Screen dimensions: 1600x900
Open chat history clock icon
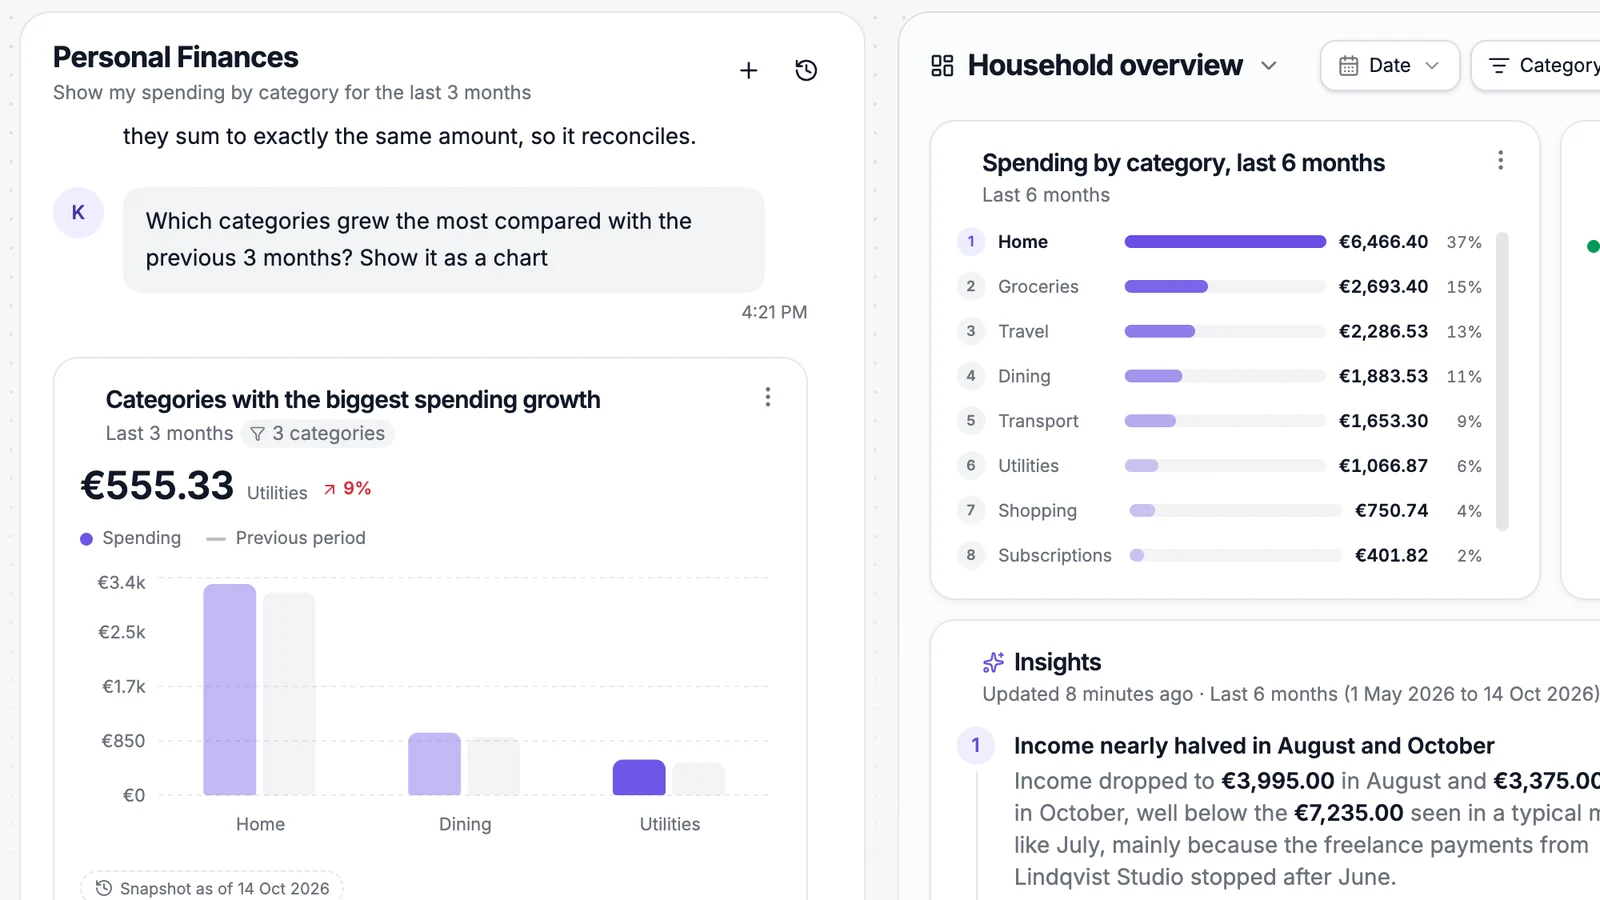[806, 70]
